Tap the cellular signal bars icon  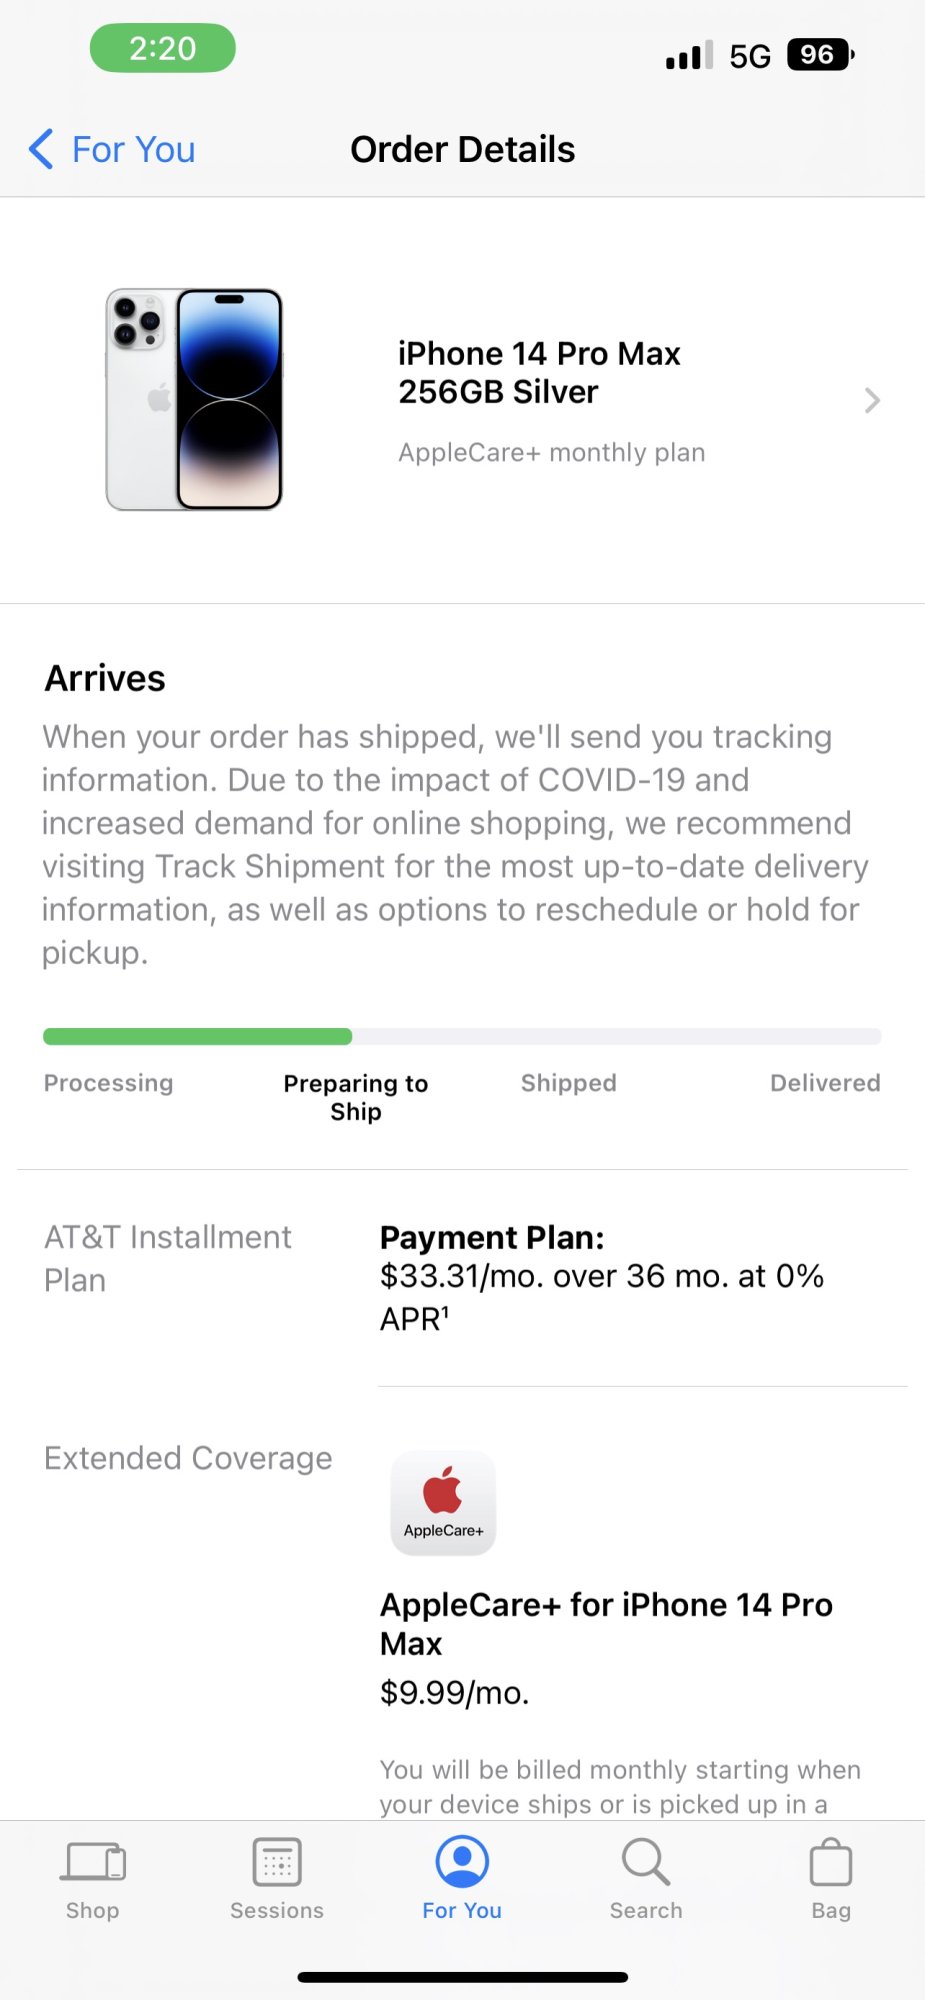[690, 55]
